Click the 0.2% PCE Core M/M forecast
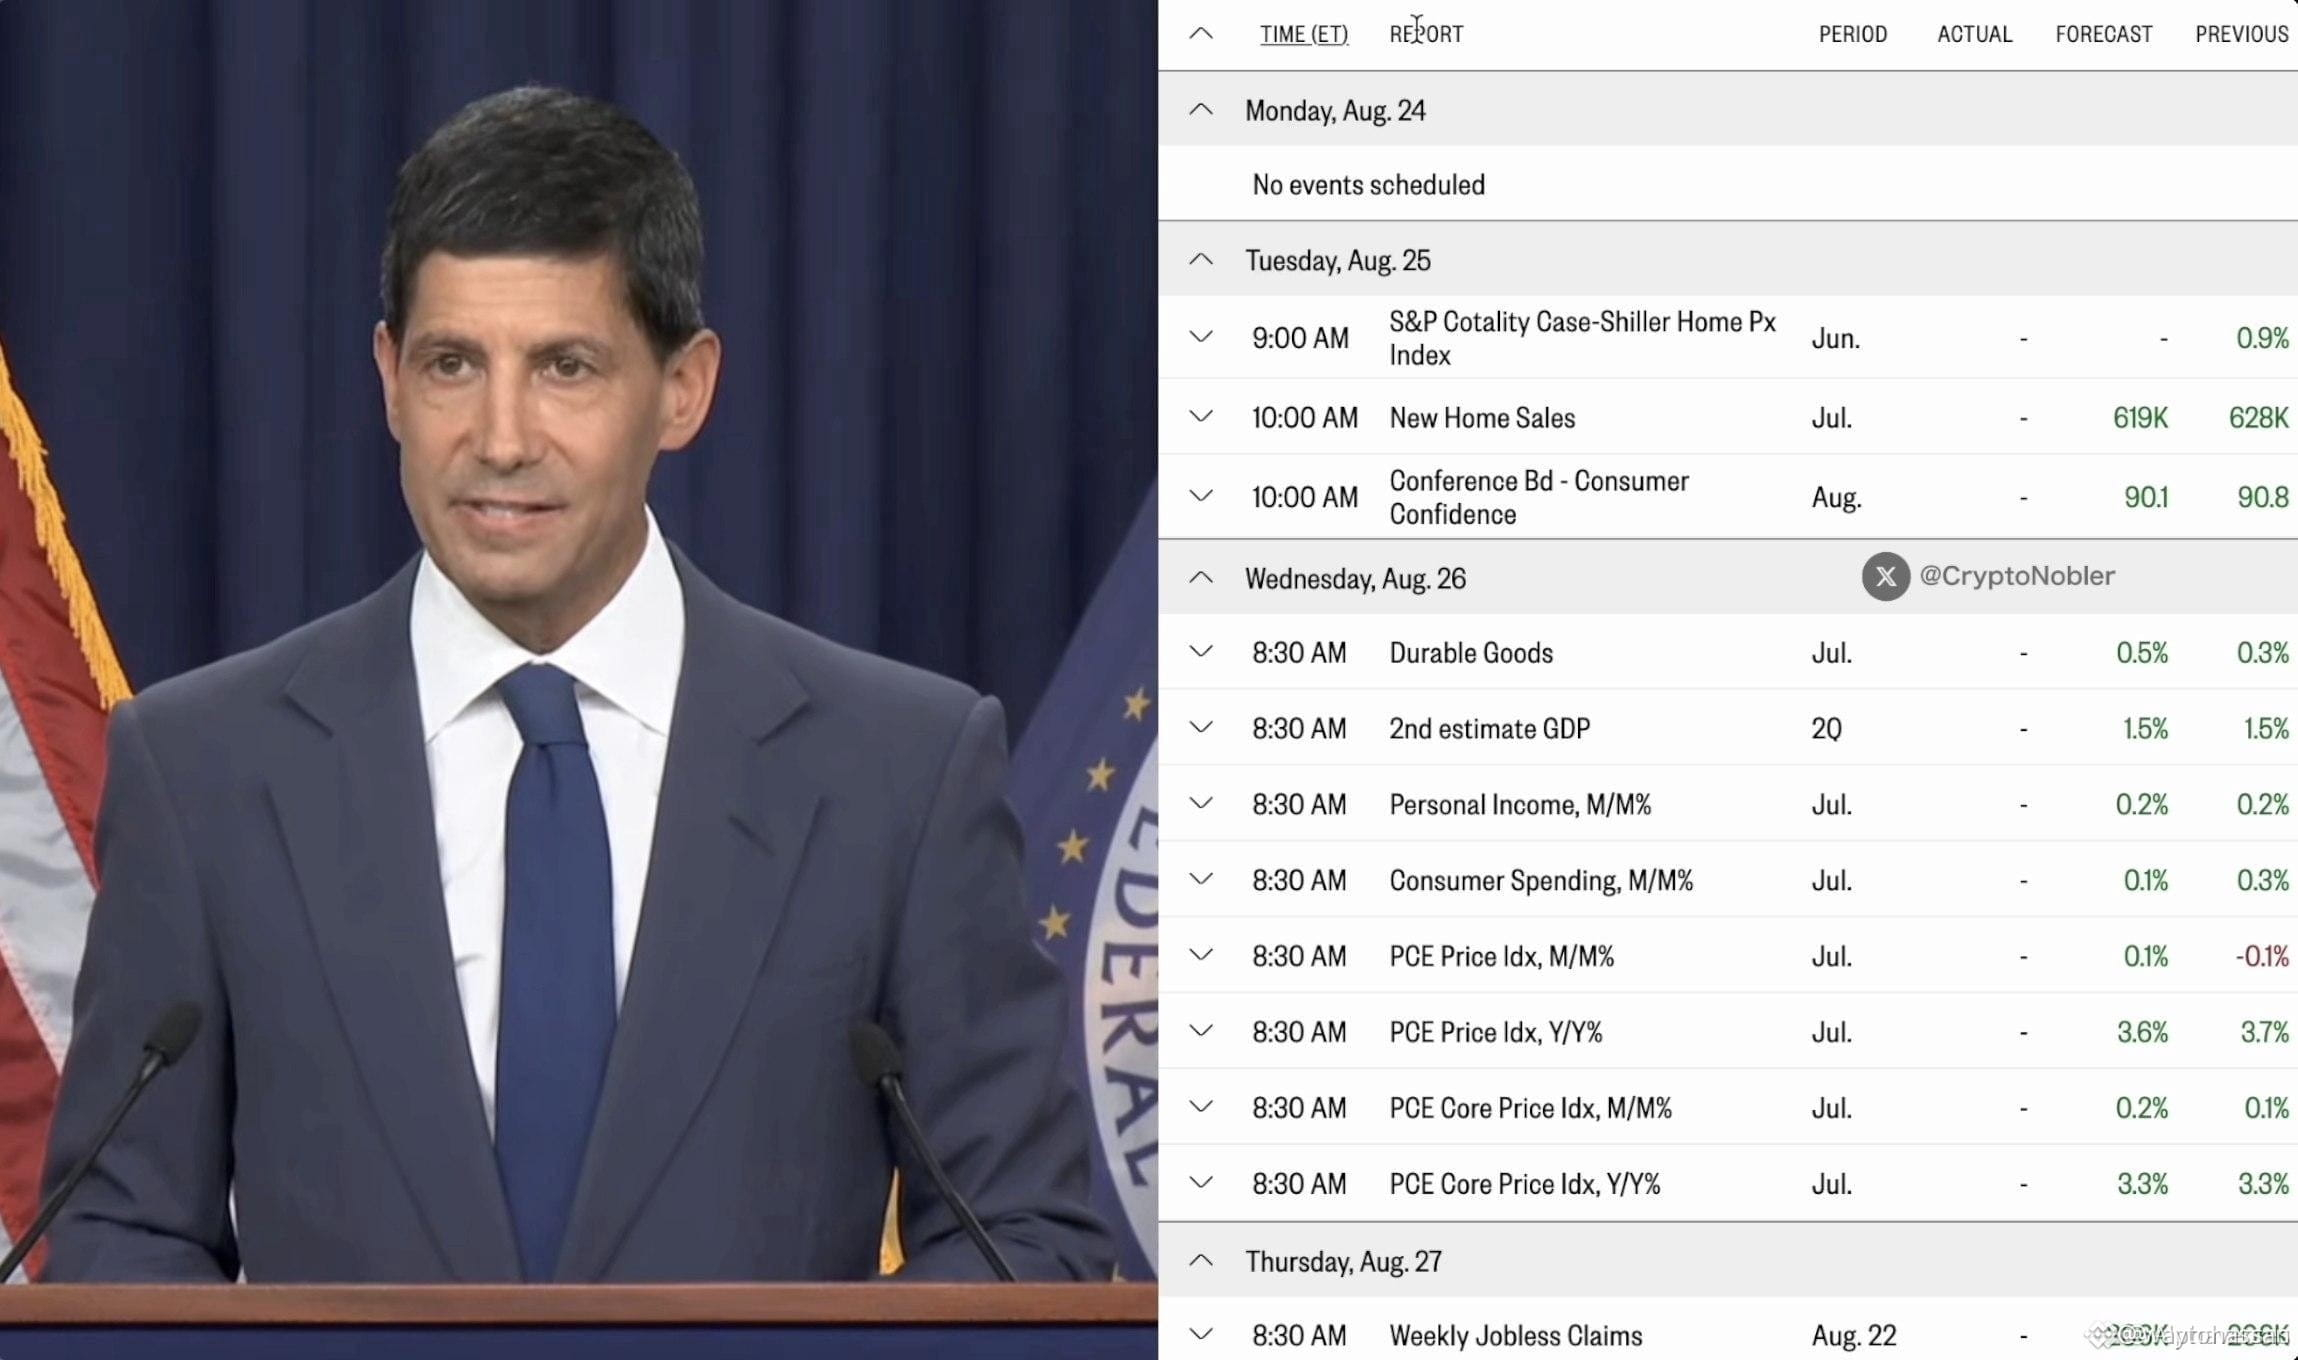This screenshot has width=2298, height=1360. [2142, 1109]
